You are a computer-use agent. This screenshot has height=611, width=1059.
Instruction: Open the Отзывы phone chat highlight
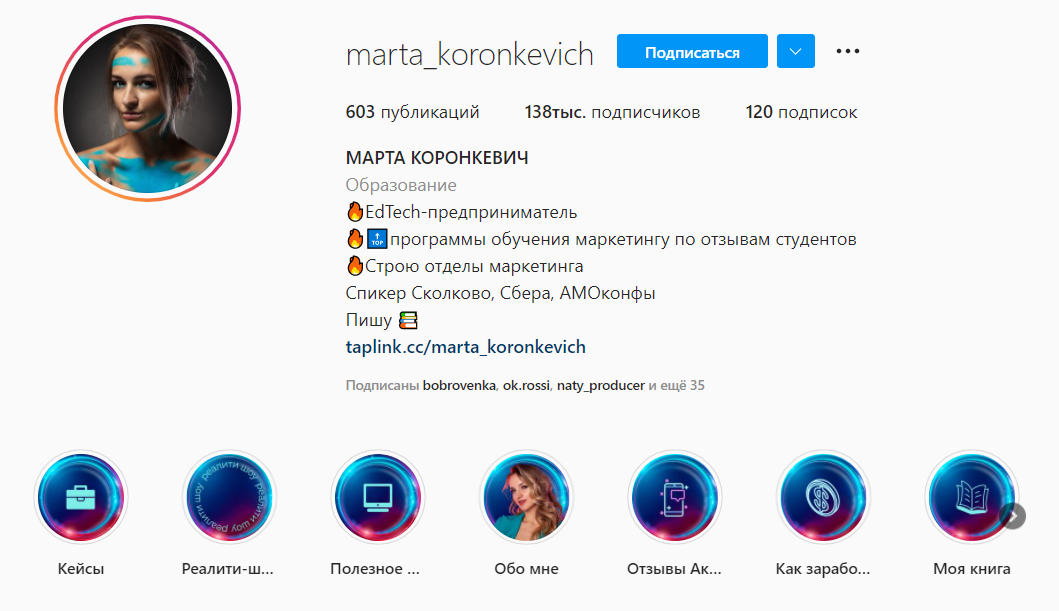[x=675, y=498]
